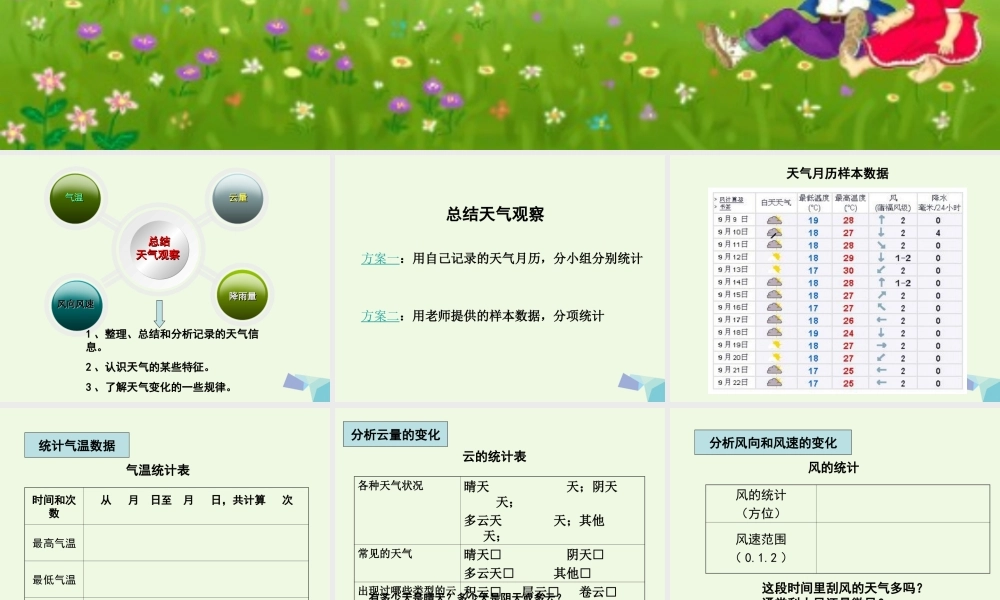Click the 分析云量的变化 heading box
Image resolution: width=1000 pixels, height=600 pixels.
pos(395,434)
